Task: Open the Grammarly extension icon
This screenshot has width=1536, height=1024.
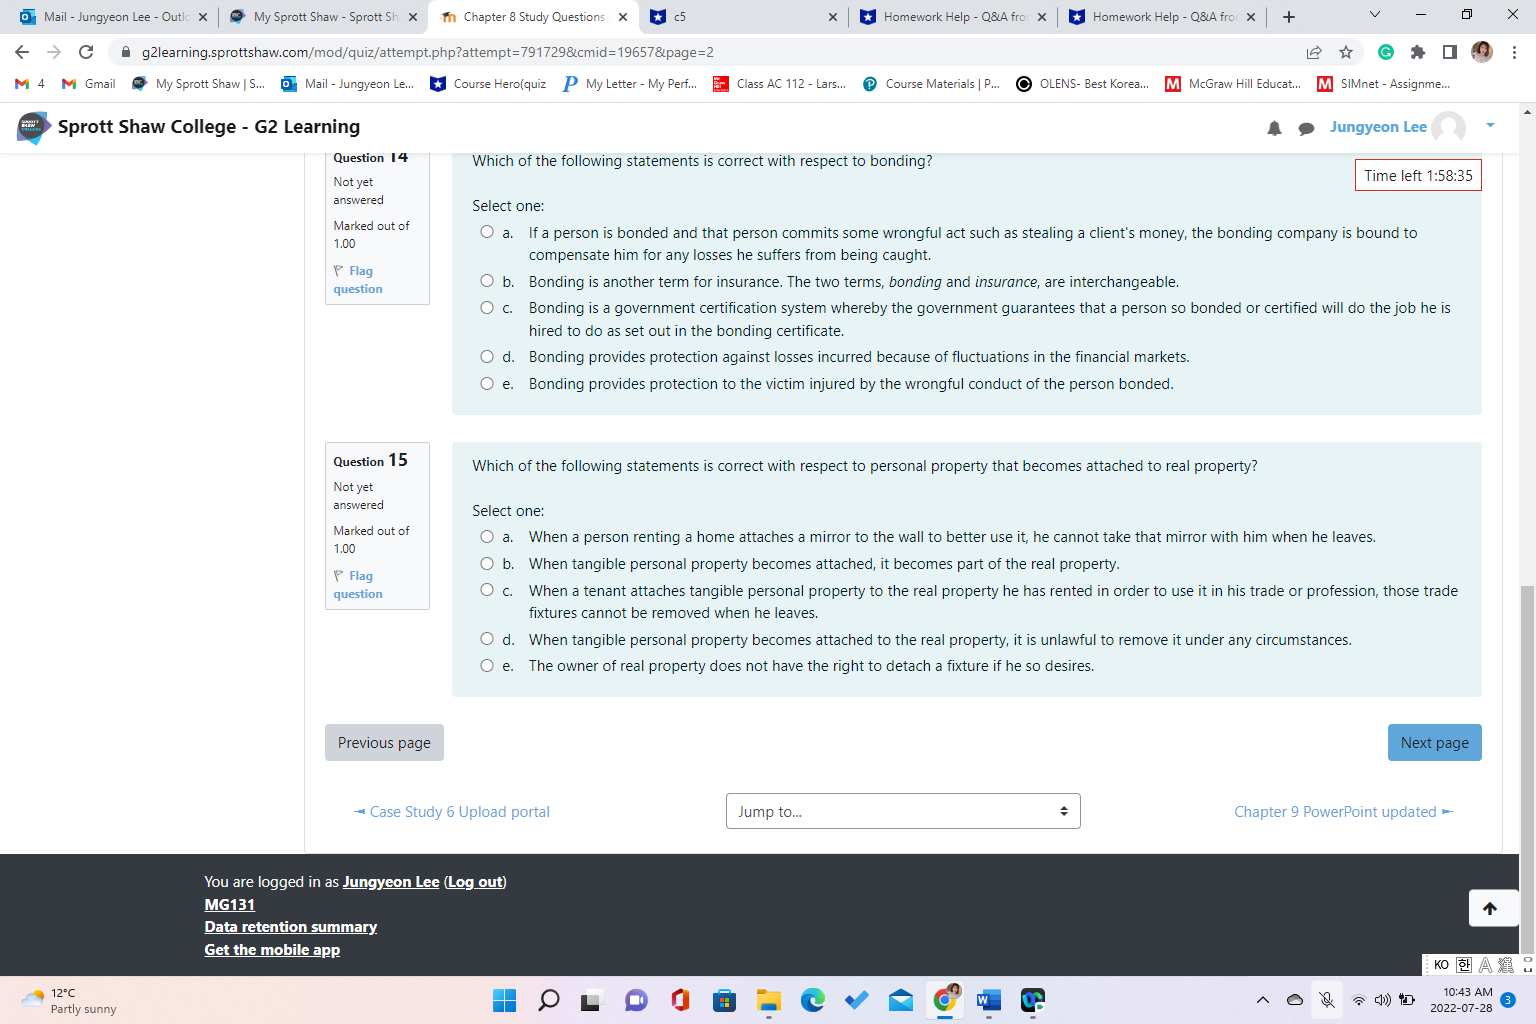Action: (1387, 51)
